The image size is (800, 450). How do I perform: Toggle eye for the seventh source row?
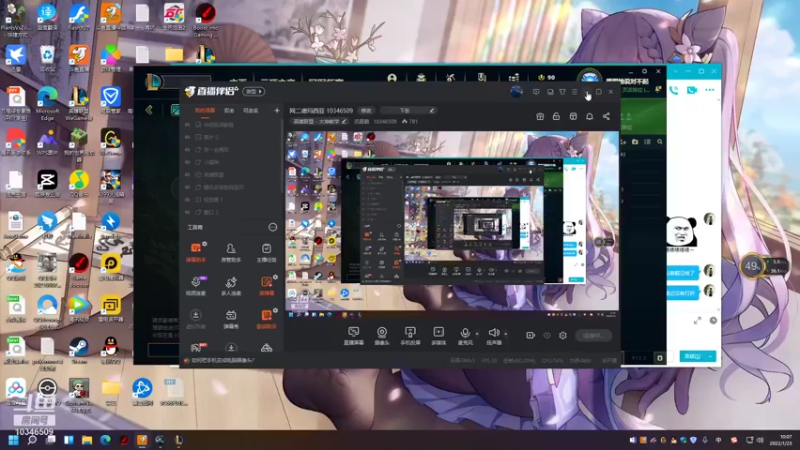point(188,199)
